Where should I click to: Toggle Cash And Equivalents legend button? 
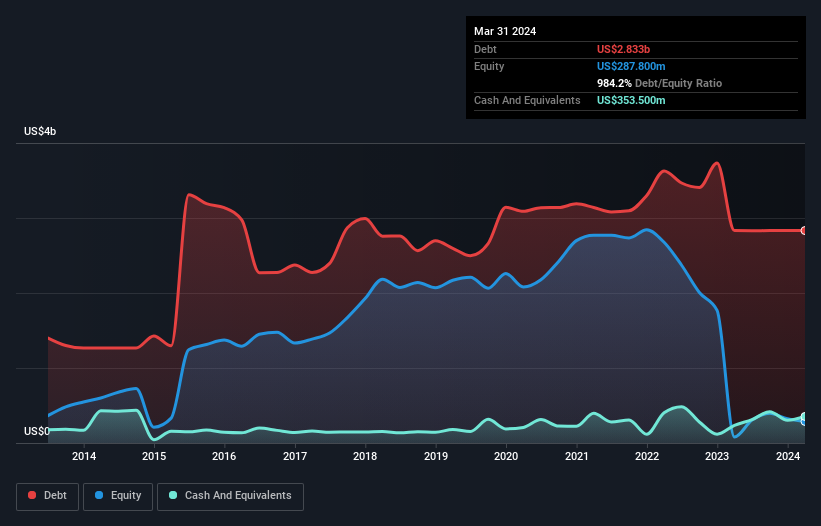(230, 496)
